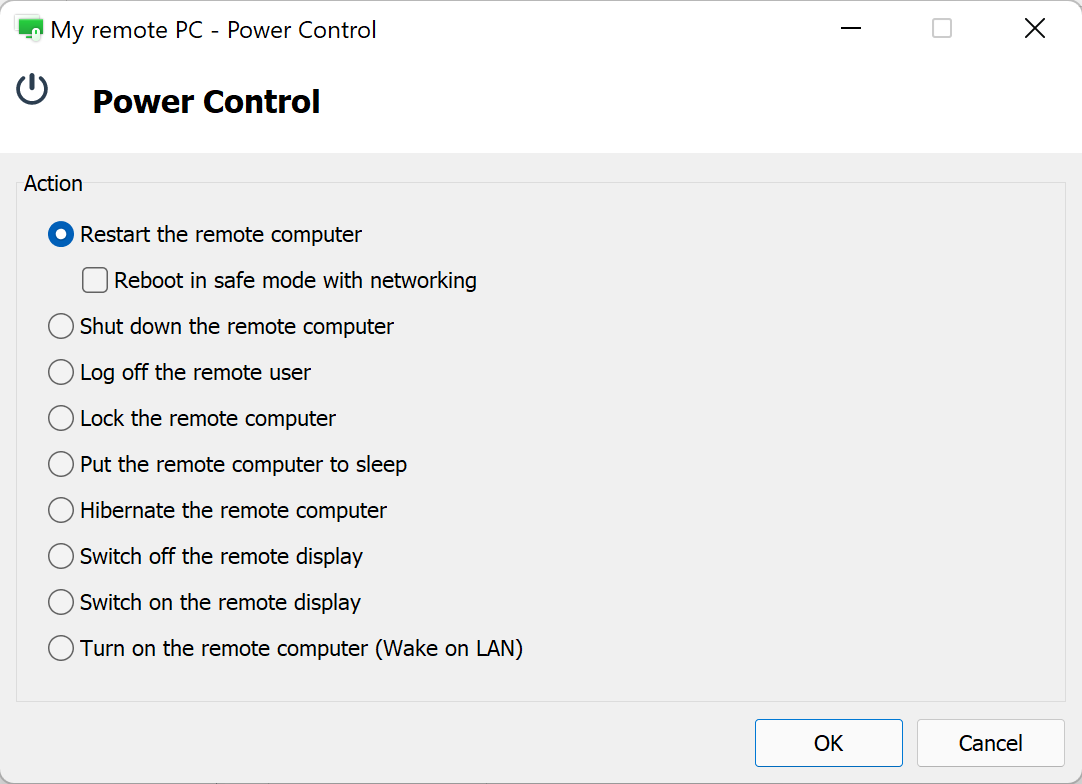Minimize the Power Control window
This screenshot has height=784, width=1082.
pyautogui.click(x=851, y=29)
